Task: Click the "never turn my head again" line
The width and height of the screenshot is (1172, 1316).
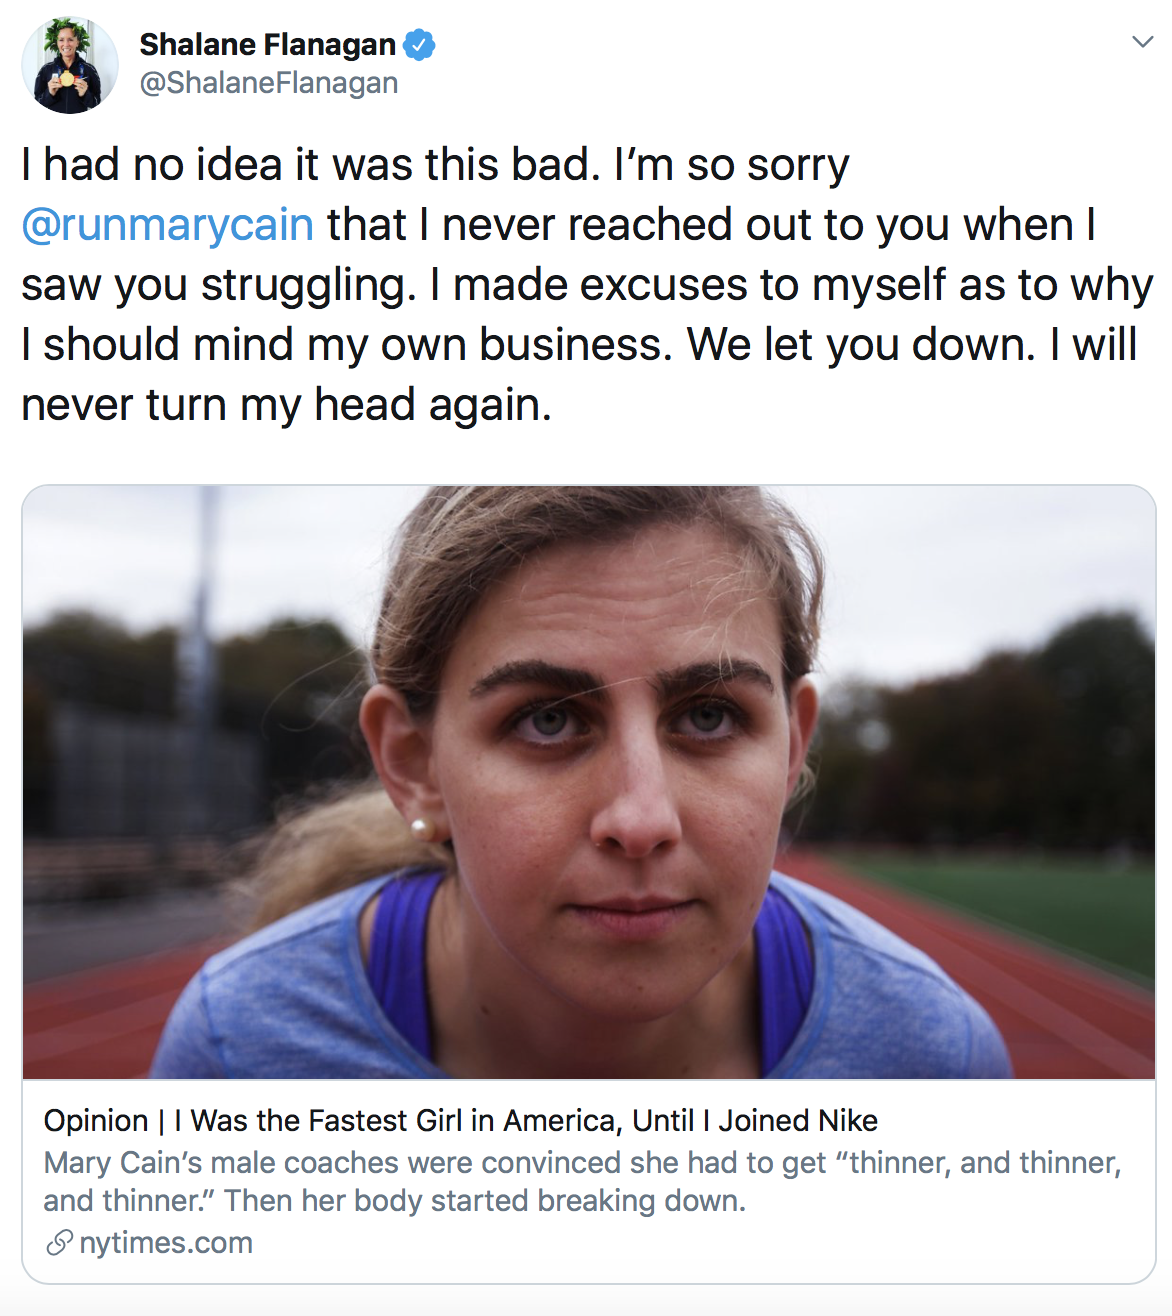Action: click(286, 405)
